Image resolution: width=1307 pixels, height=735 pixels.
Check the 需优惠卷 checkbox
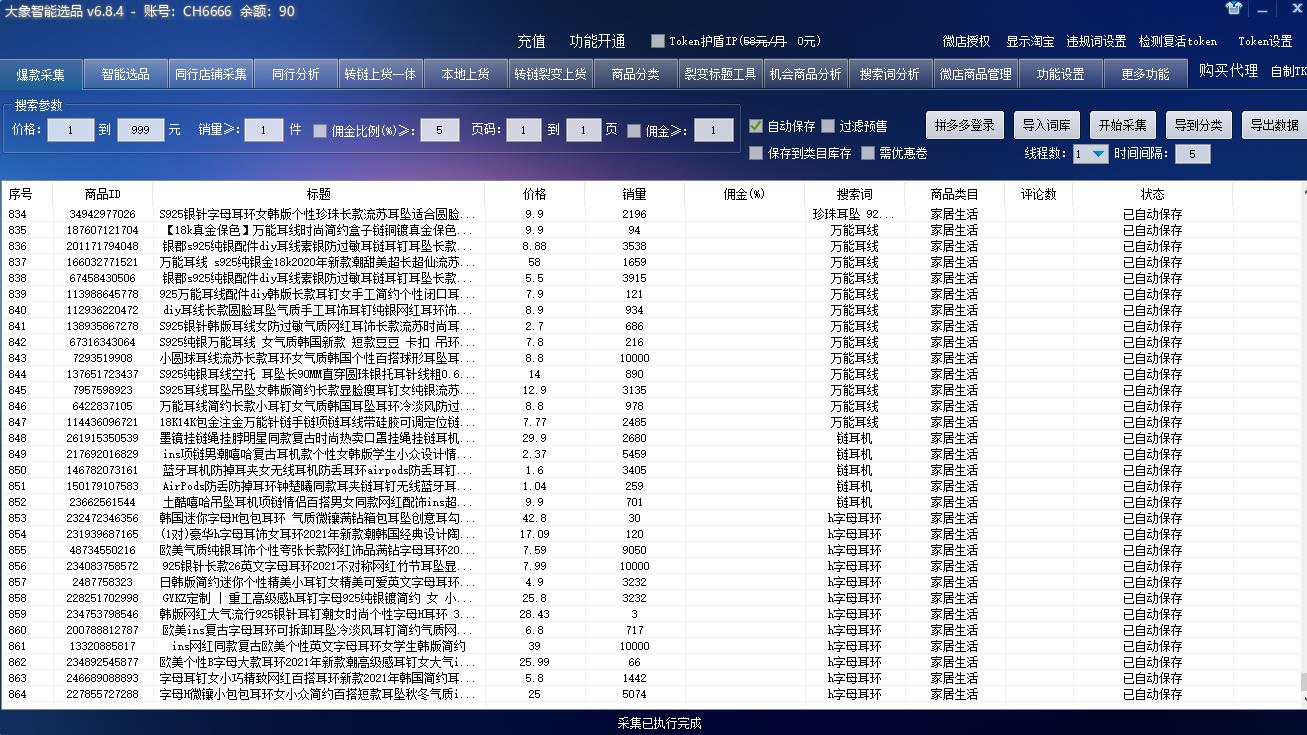pos(868,153)
